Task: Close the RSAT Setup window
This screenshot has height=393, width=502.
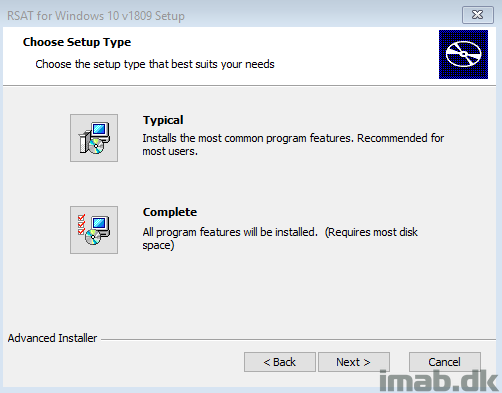Action: point(478,15)
